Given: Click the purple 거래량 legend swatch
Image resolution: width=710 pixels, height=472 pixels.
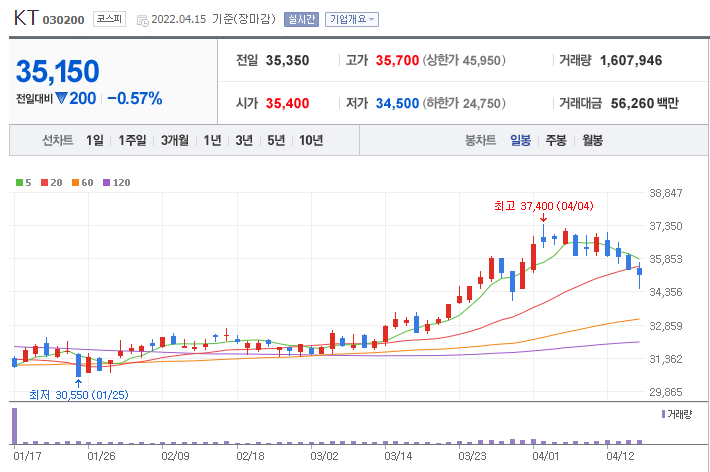Looking at the screenshot, I should click(663, 414).
